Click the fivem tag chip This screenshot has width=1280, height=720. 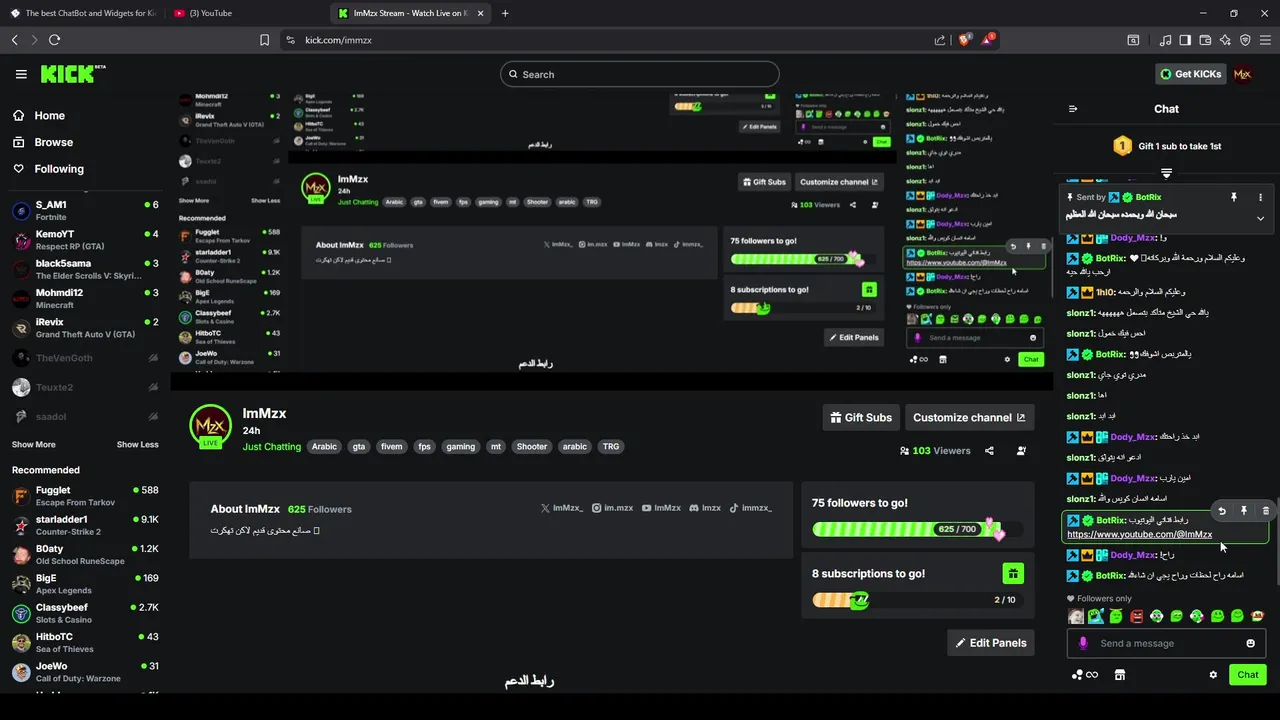[x=391, y=447]
